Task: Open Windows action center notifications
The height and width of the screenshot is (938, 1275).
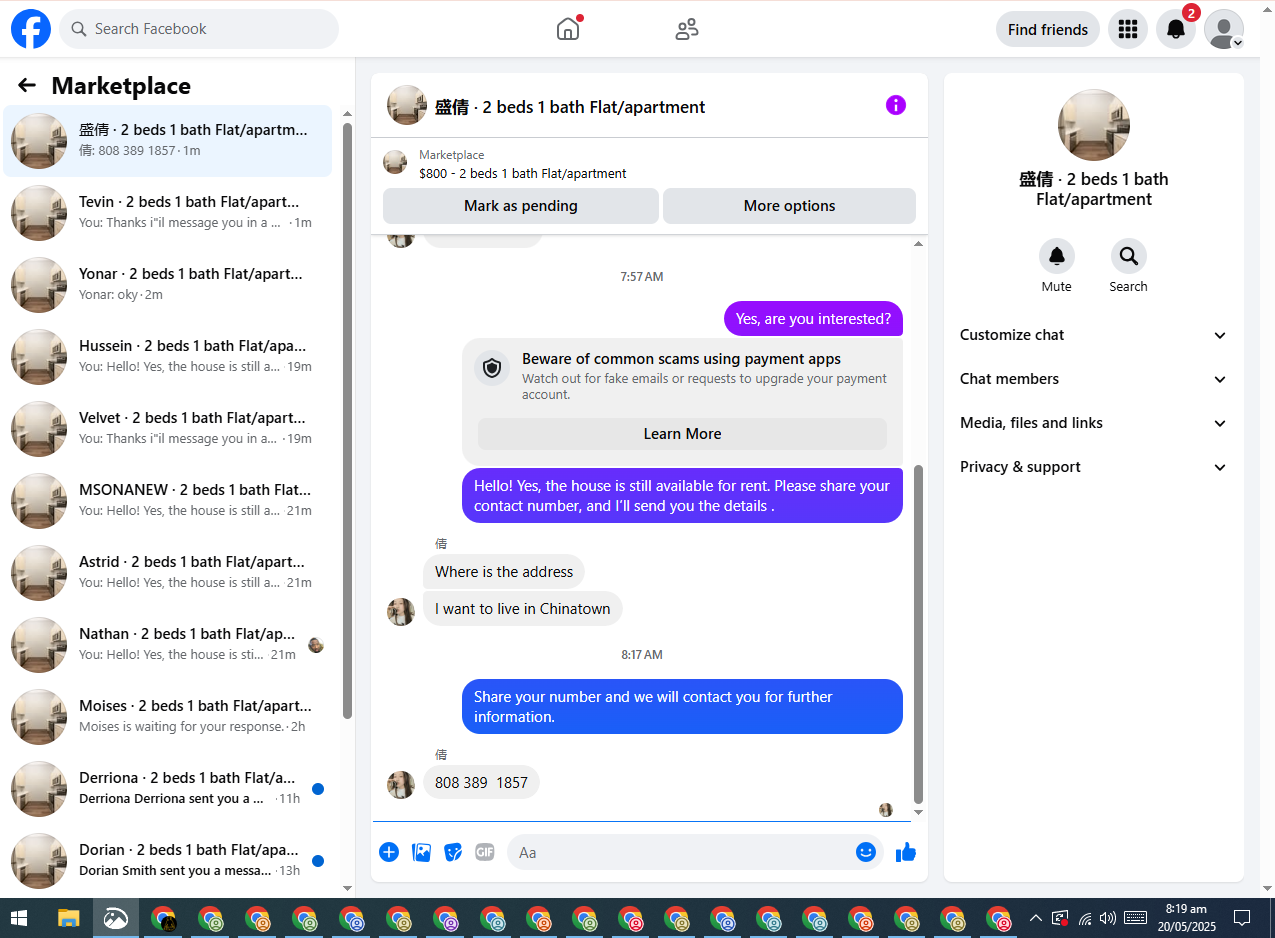Action: pyautogui.click(x=1242, y=918)
